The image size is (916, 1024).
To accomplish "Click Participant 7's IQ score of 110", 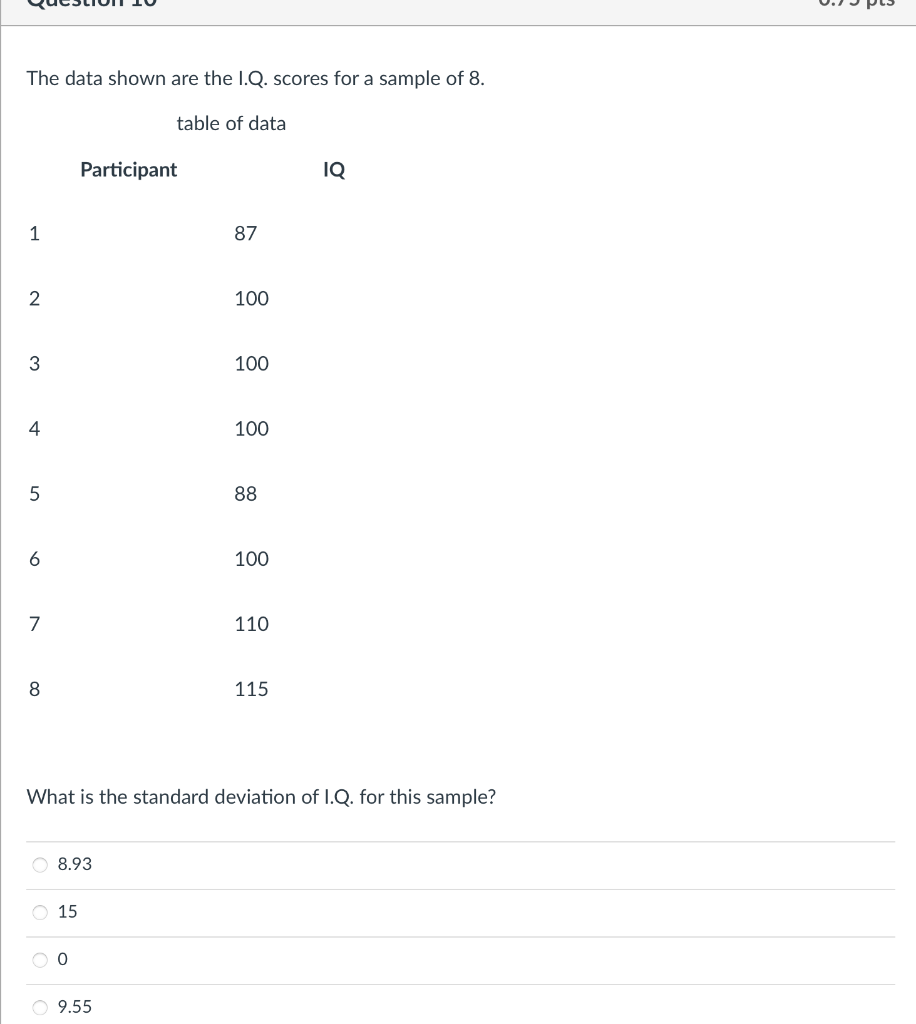I will click(251, 623).
